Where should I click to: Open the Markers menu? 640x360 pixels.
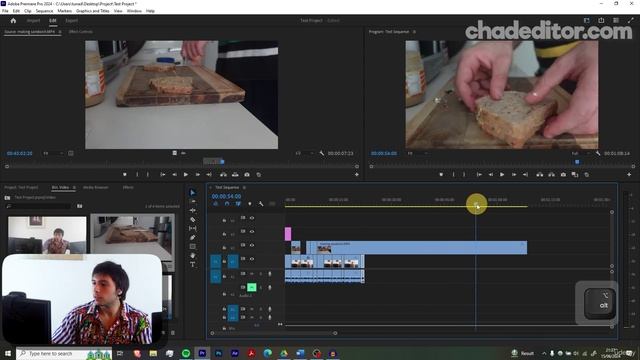[x=64, y=11]
